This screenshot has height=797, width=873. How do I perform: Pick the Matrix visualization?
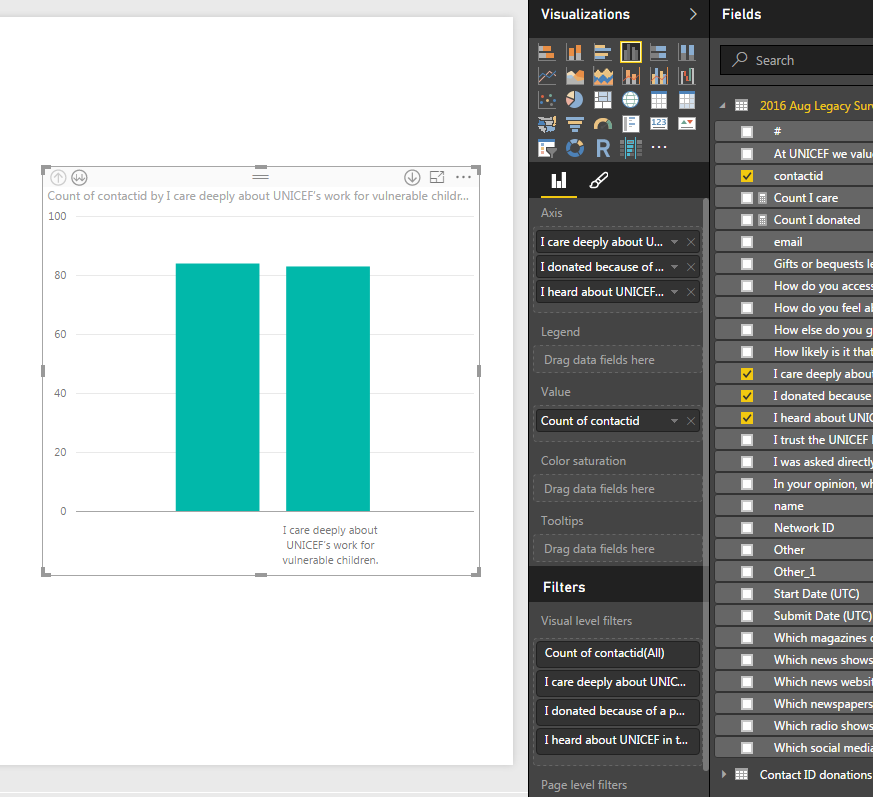[686, 100]
